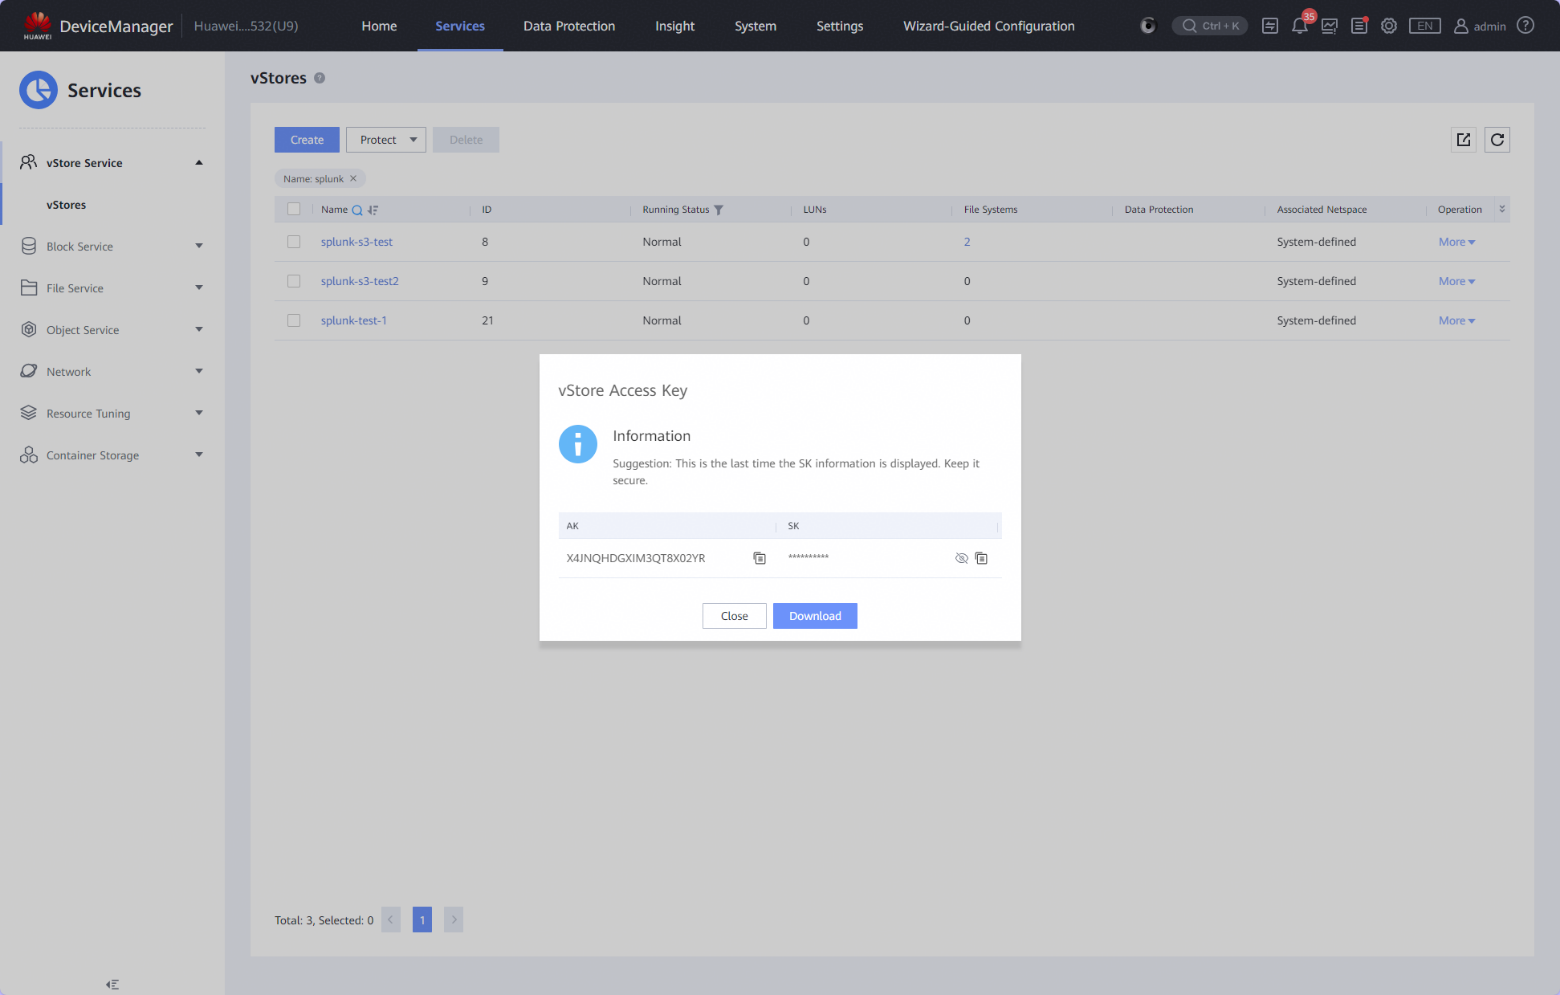Export the vStores list

click(1464, 140)
